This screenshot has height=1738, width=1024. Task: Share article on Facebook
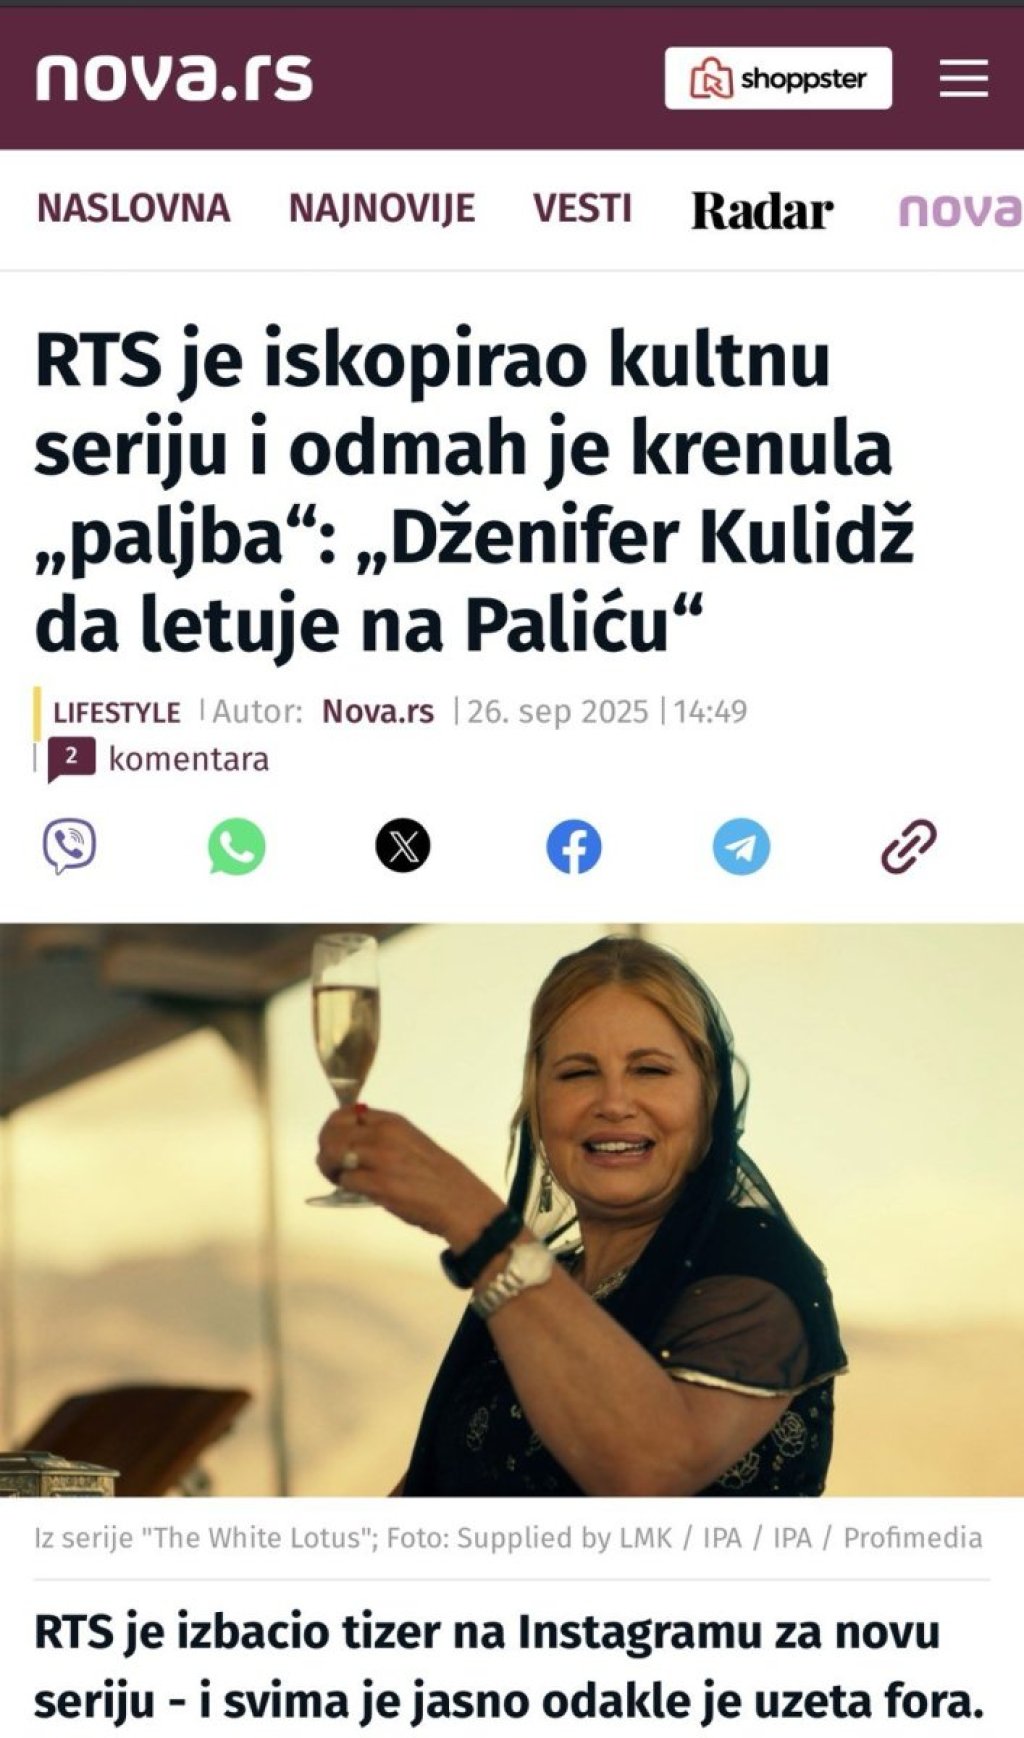573,847
